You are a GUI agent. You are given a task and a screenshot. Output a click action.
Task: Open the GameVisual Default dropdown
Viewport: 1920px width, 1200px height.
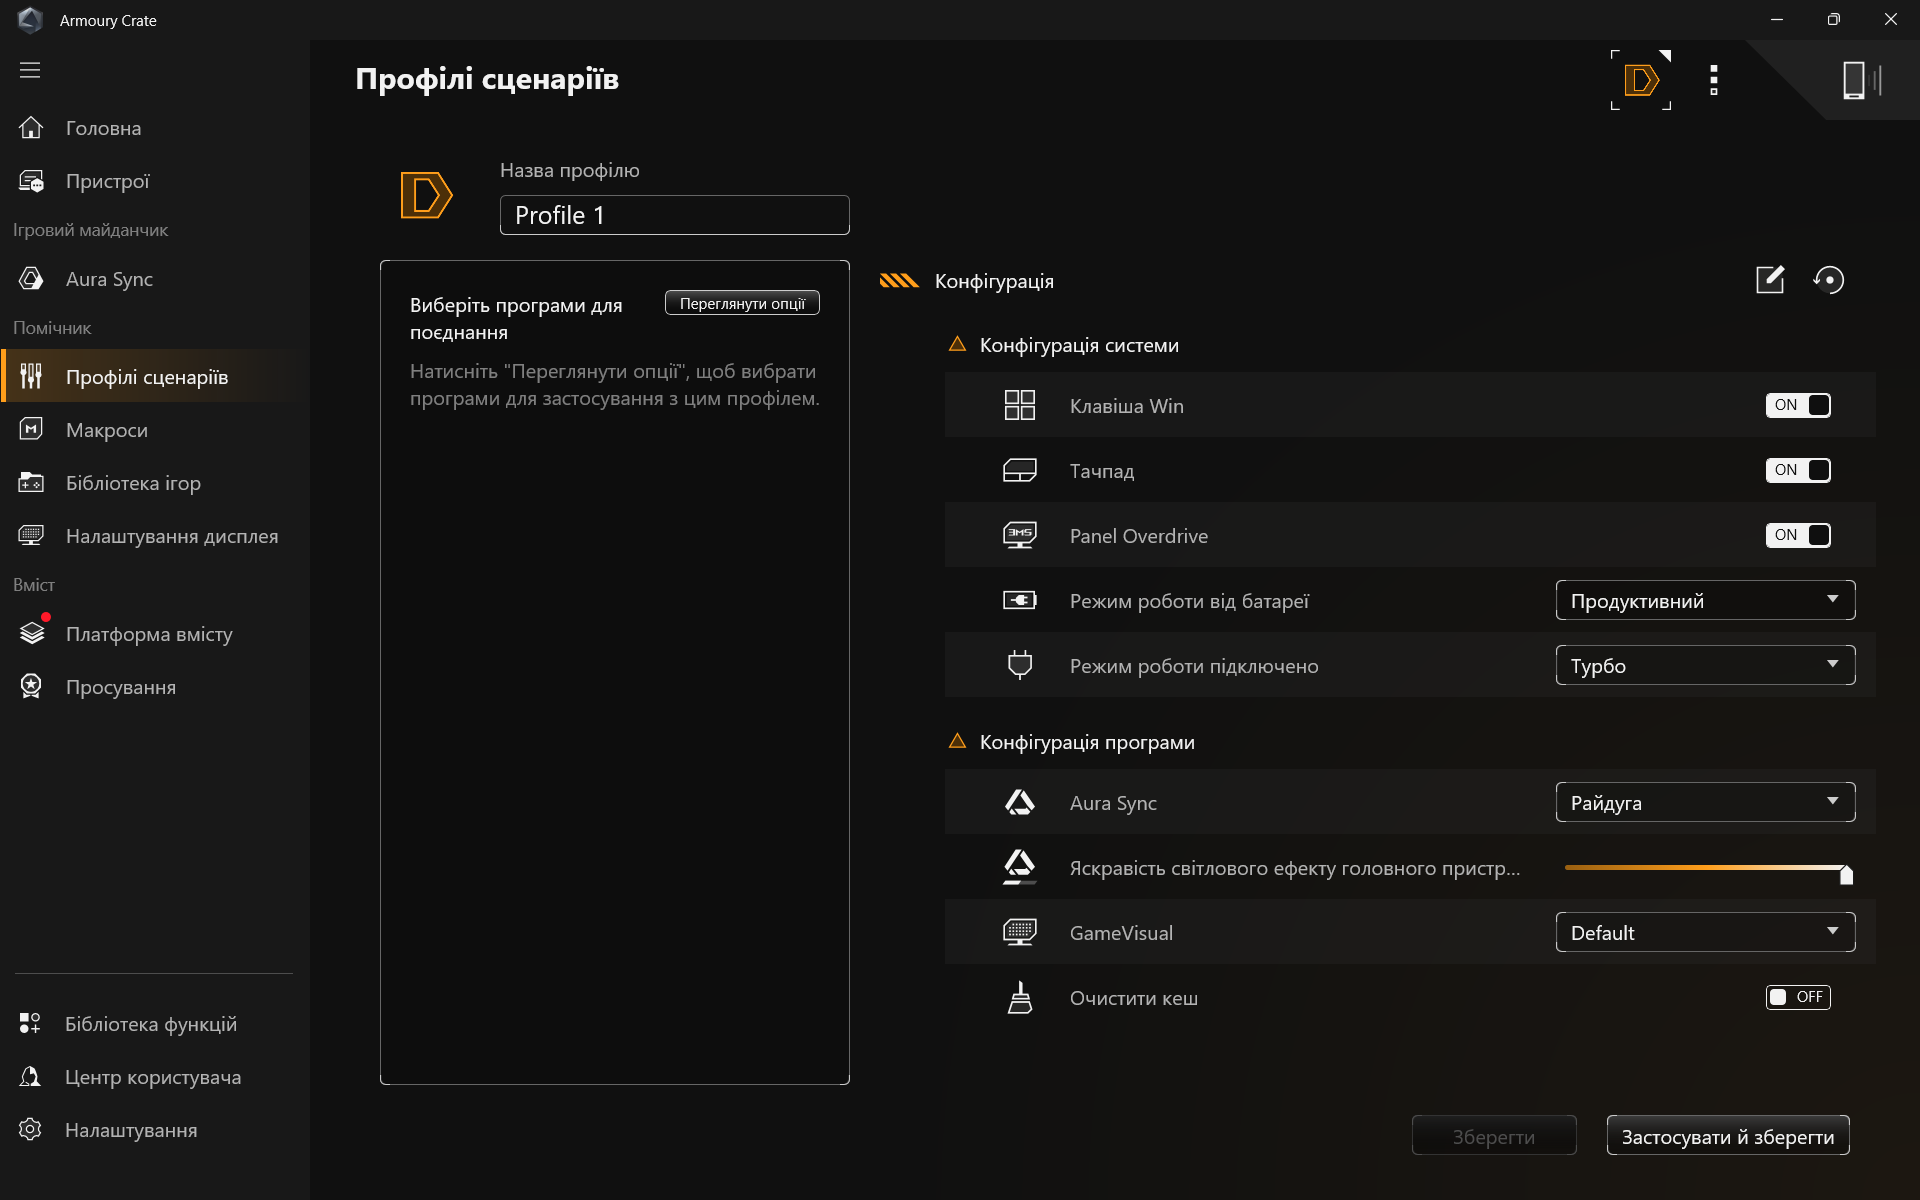point(1704,932)
